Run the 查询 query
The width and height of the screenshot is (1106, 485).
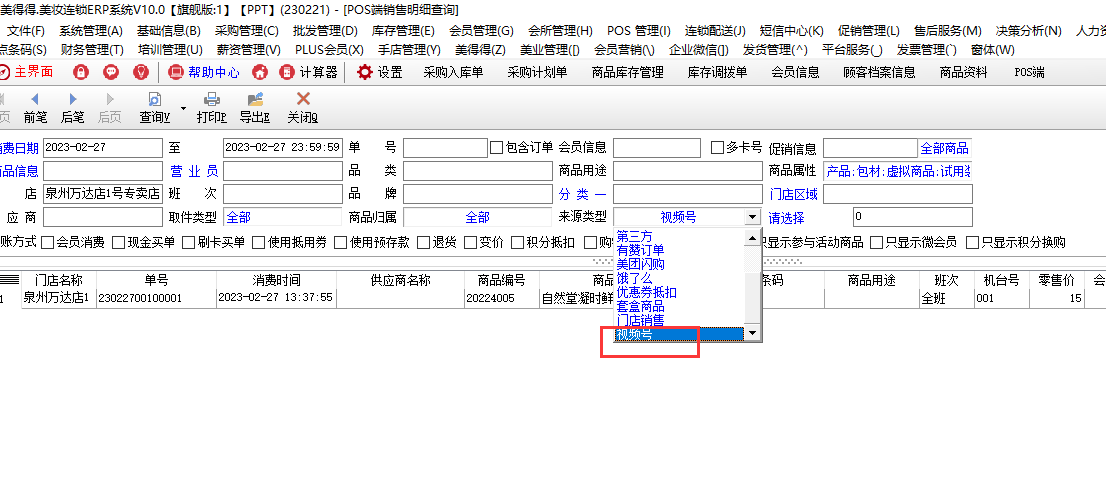[x=154, y=109]
